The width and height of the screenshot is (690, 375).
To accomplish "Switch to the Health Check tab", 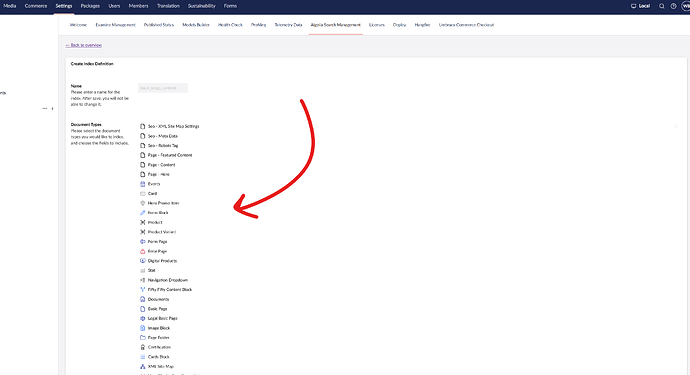I will point(230,25).
